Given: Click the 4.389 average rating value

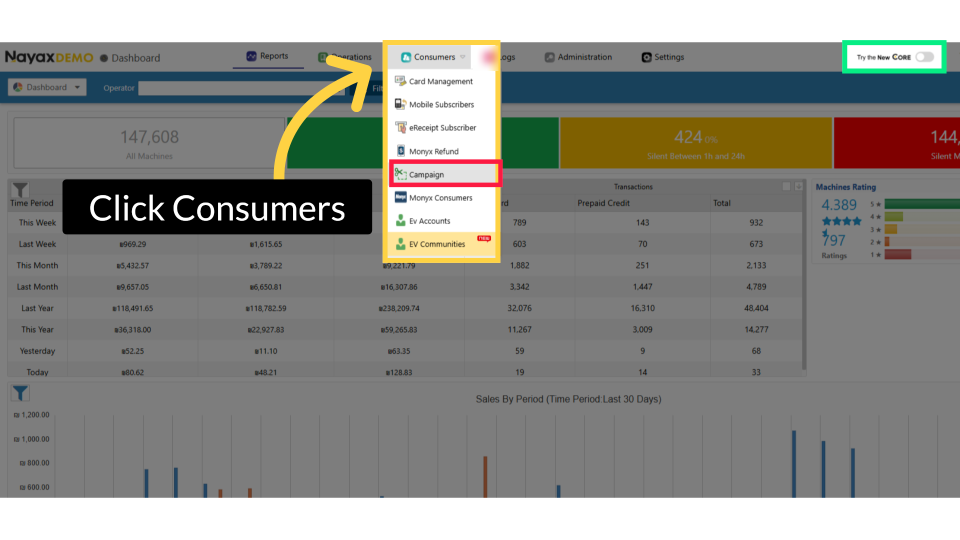Looking at the screenshot, I should 839,205.
